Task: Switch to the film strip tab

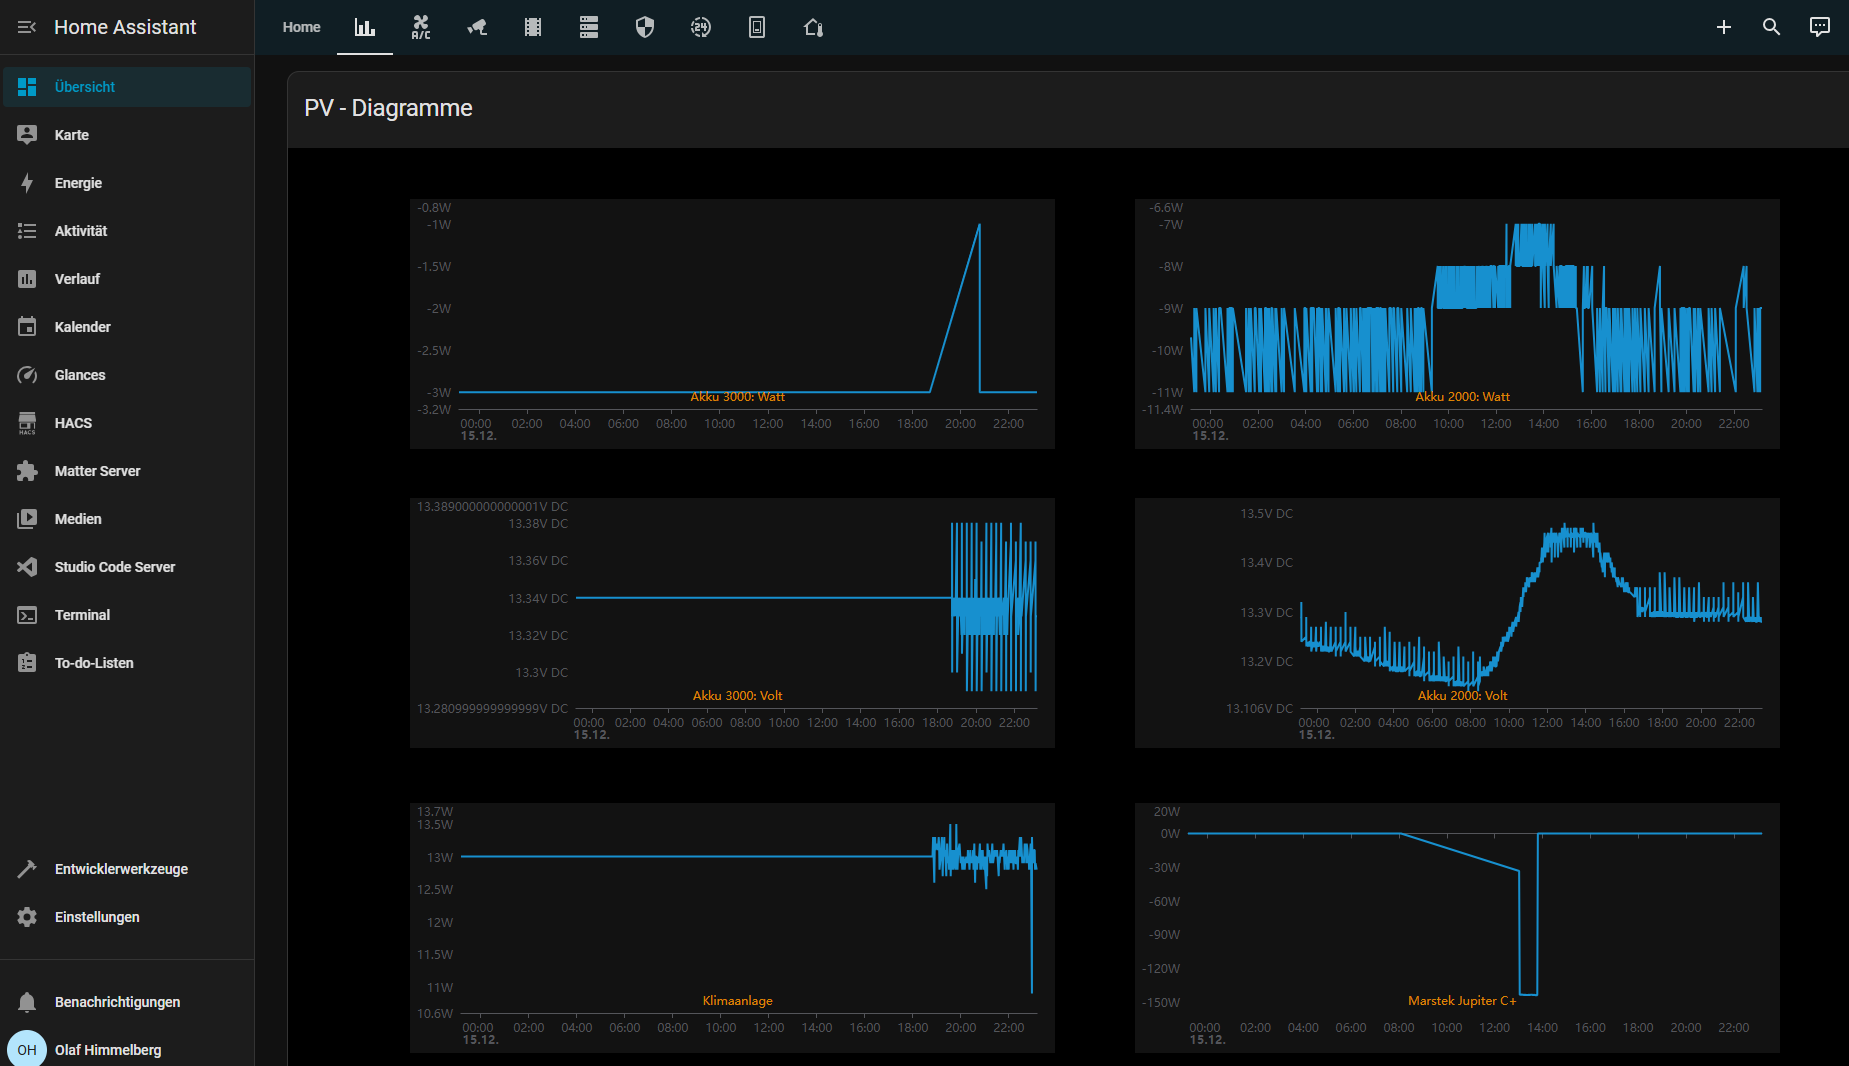Action: [533, 28]
